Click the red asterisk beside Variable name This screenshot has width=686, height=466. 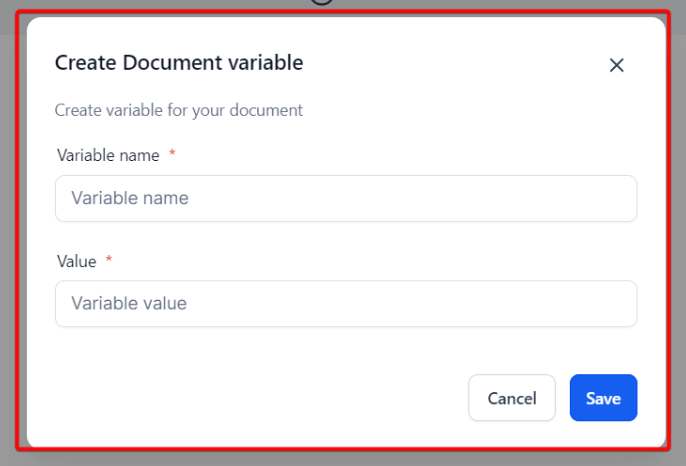pyautogui.click(x=172, y=153)
